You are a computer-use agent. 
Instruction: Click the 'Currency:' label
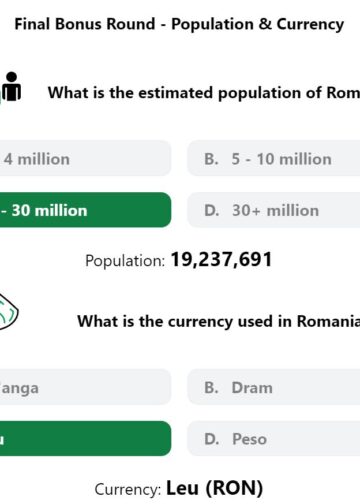(128, 490)
